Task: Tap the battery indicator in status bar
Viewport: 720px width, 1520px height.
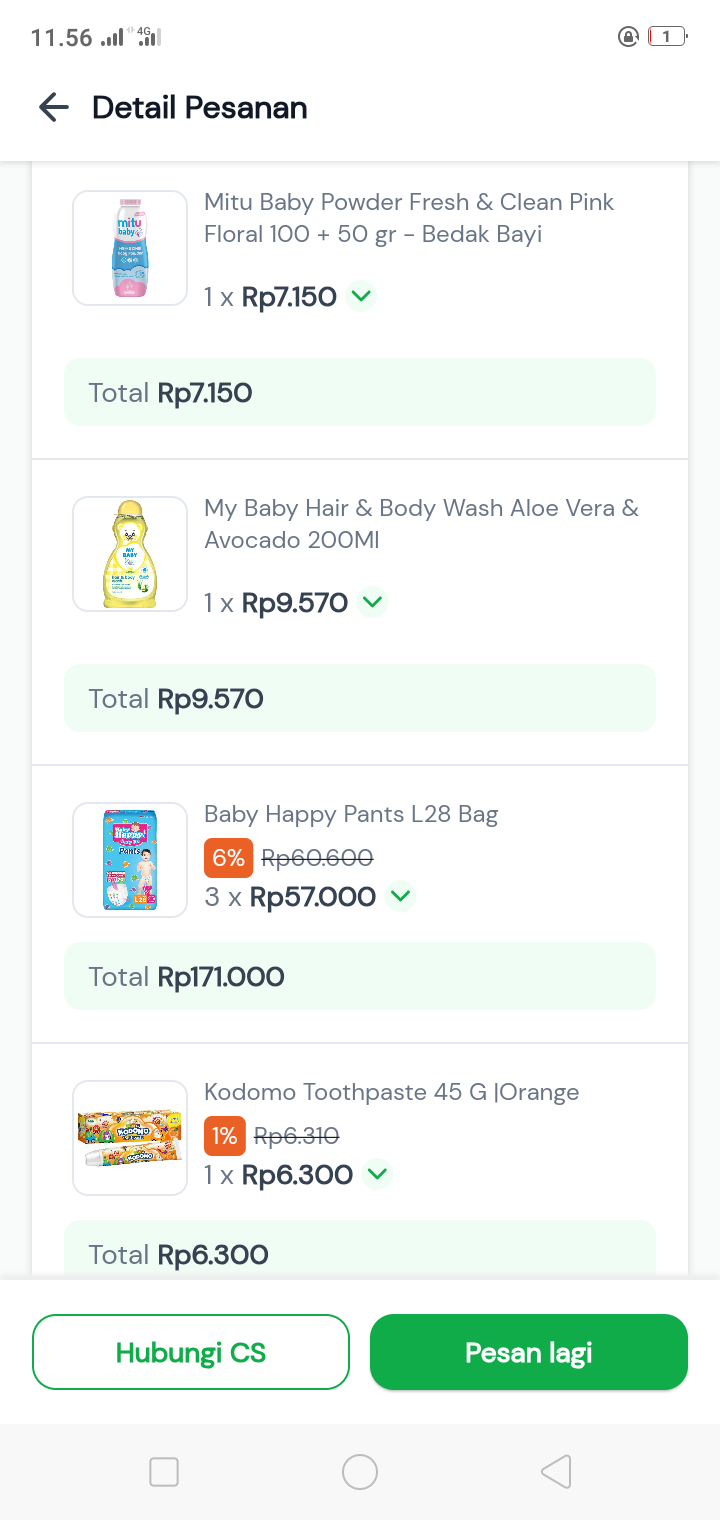Action: (667, 37)
